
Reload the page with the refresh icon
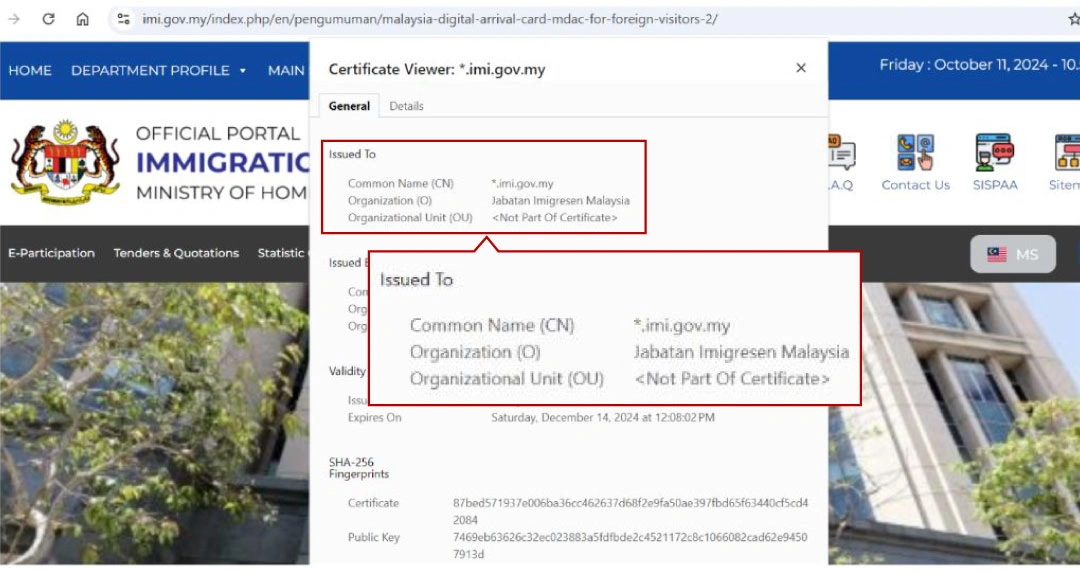(48, 19)
